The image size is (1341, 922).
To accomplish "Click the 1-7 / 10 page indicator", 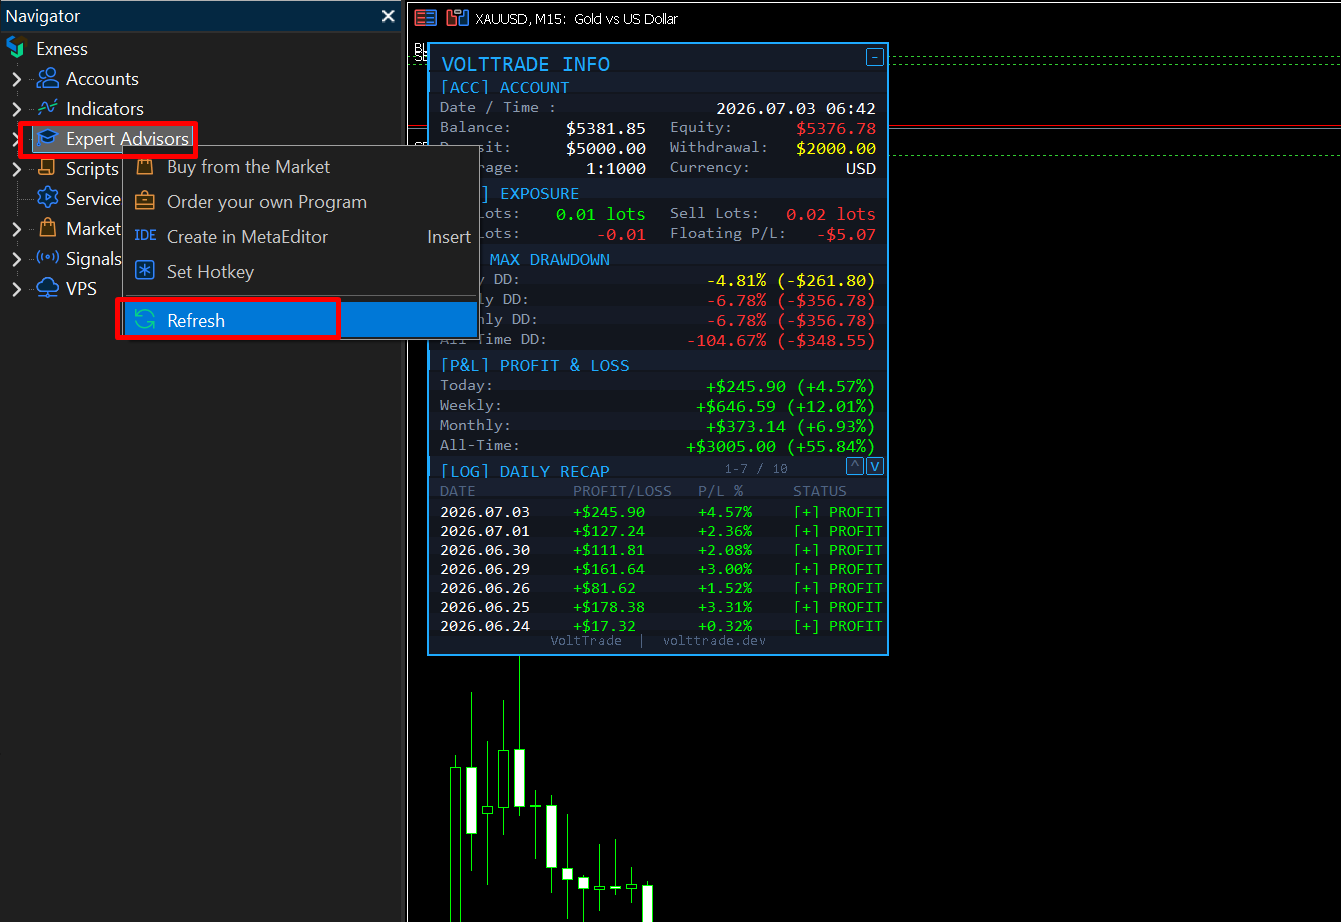I will 756,468.
